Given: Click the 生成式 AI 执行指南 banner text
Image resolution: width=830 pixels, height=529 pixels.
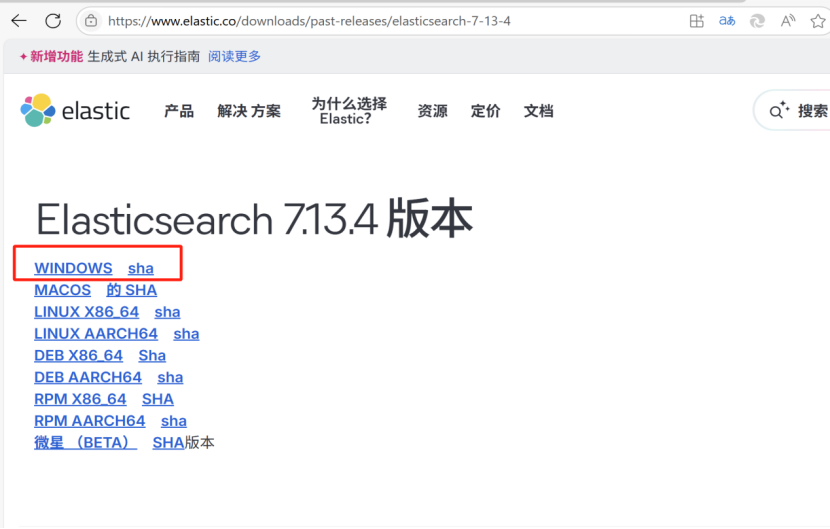Looking at the screenshot, I should 143,56.
